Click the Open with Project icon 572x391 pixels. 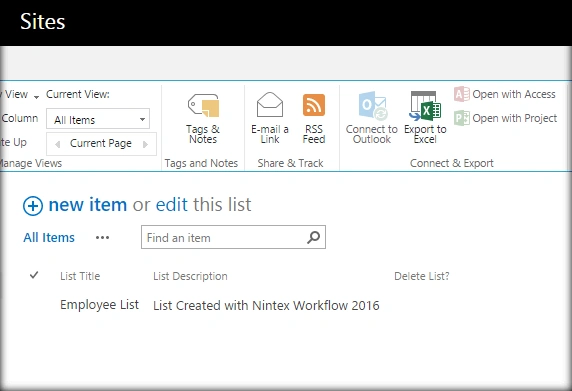[x=461, y=118]
